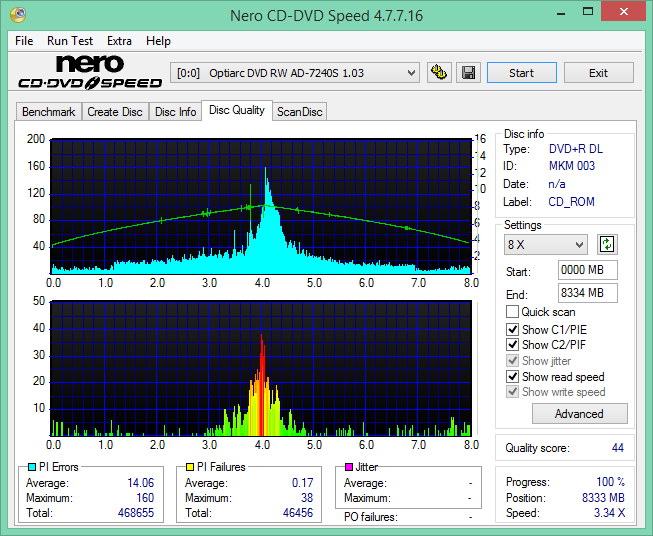Click the magenta Jitter legend swatch
Viewport: 653px width, 536px height.
click(x=349, y=467)
